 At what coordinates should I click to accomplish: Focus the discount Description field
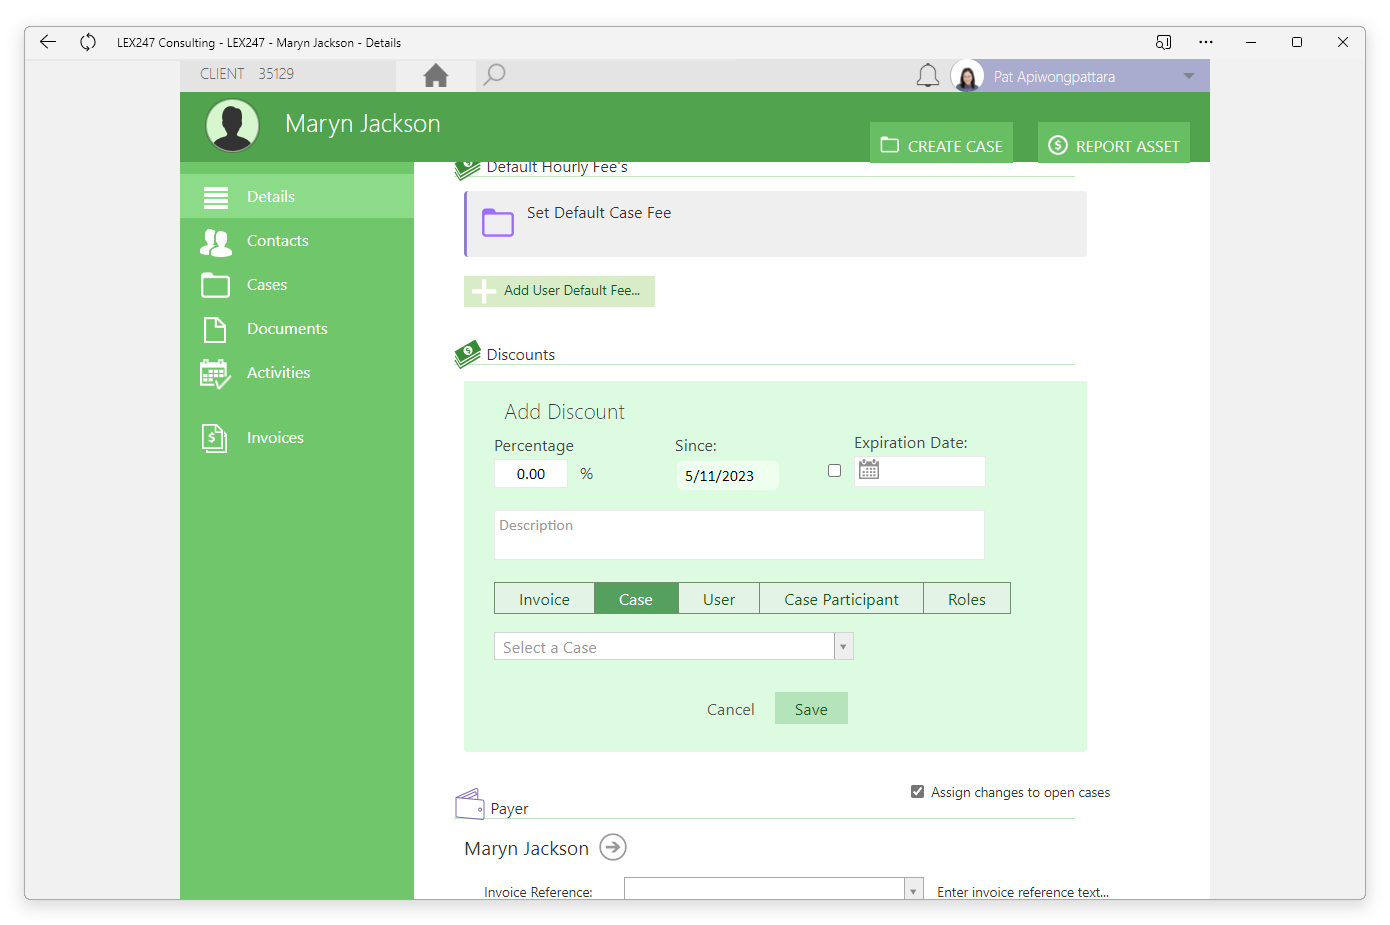pos(739,535)
